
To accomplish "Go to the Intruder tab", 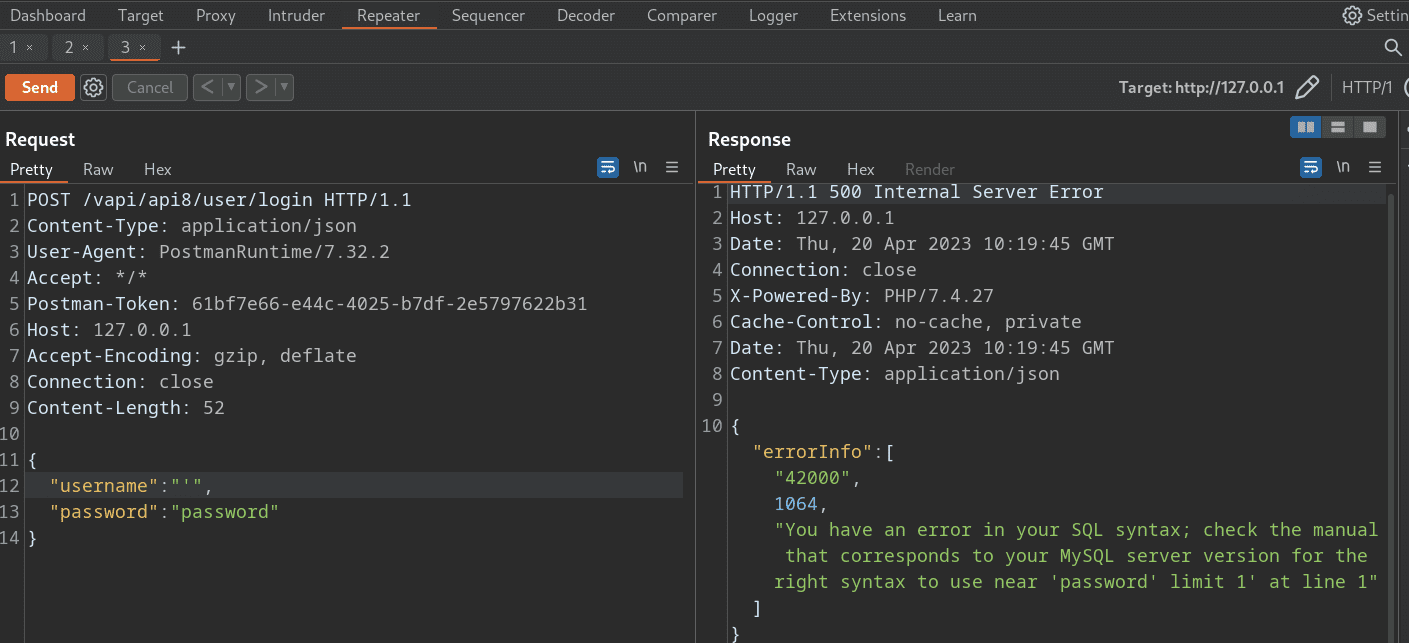I will [x=296, y=15].
